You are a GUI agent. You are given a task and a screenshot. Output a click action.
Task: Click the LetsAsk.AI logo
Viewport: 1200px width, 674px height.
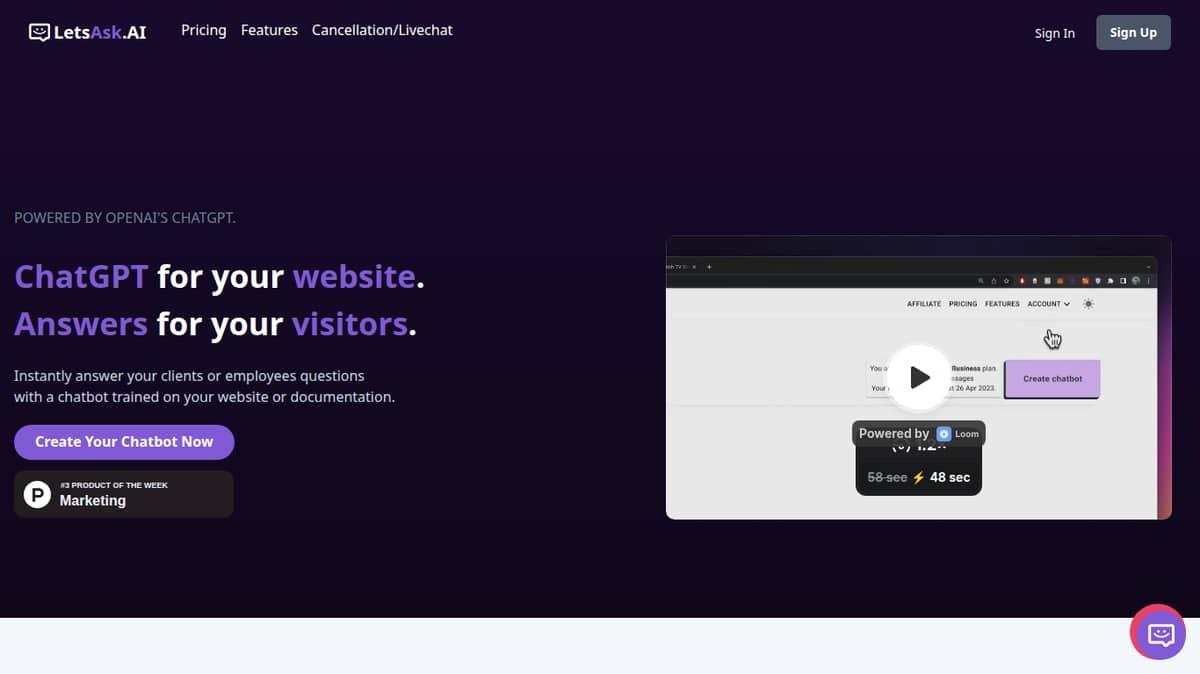[x=87, y=32]
